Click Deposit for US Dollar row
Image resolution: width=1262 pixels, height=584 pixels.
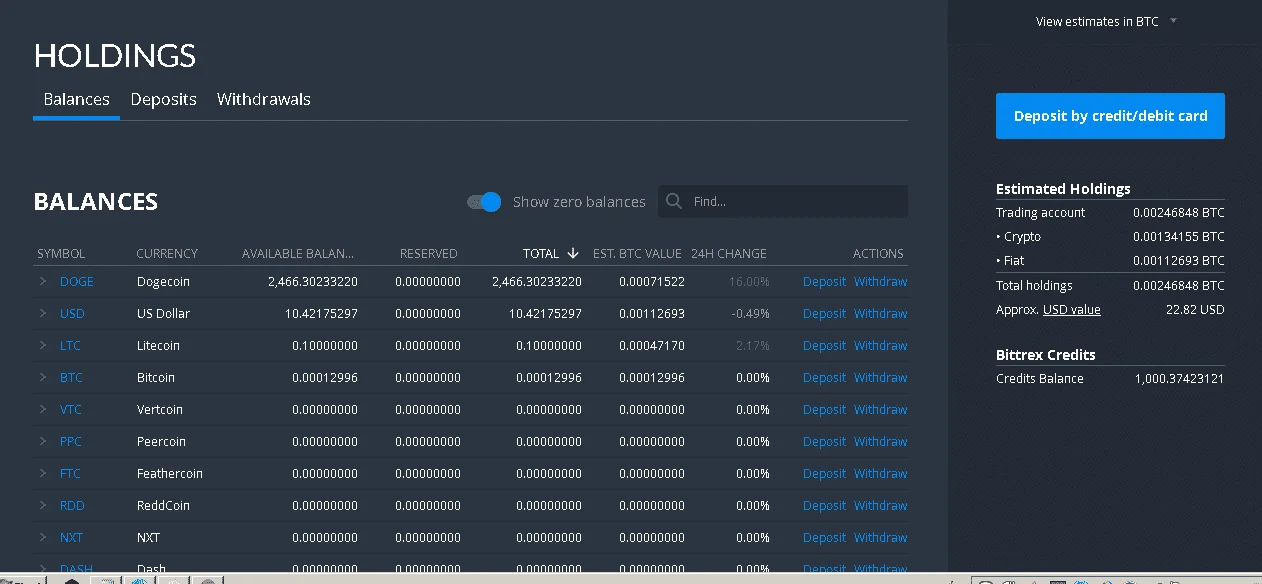coord(825,313)
